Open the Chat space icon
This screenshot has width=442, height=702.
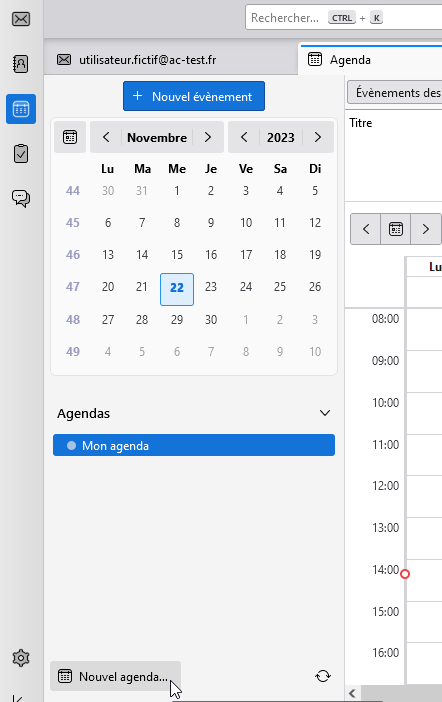pyautogui.click(x=21, y=198)
